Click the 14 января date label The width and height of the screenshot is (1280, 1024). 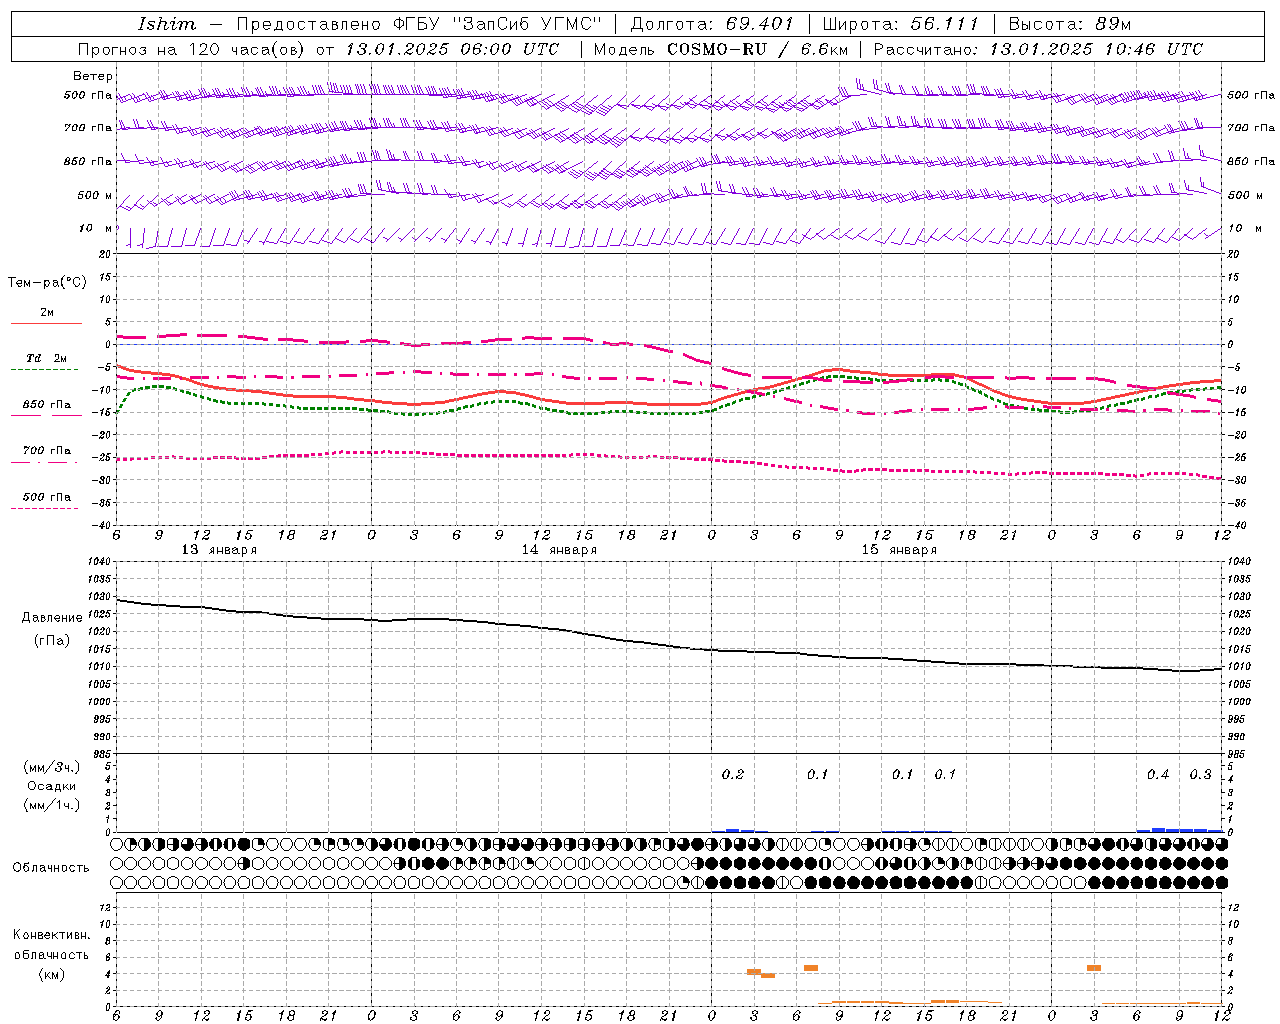point(559,550)
